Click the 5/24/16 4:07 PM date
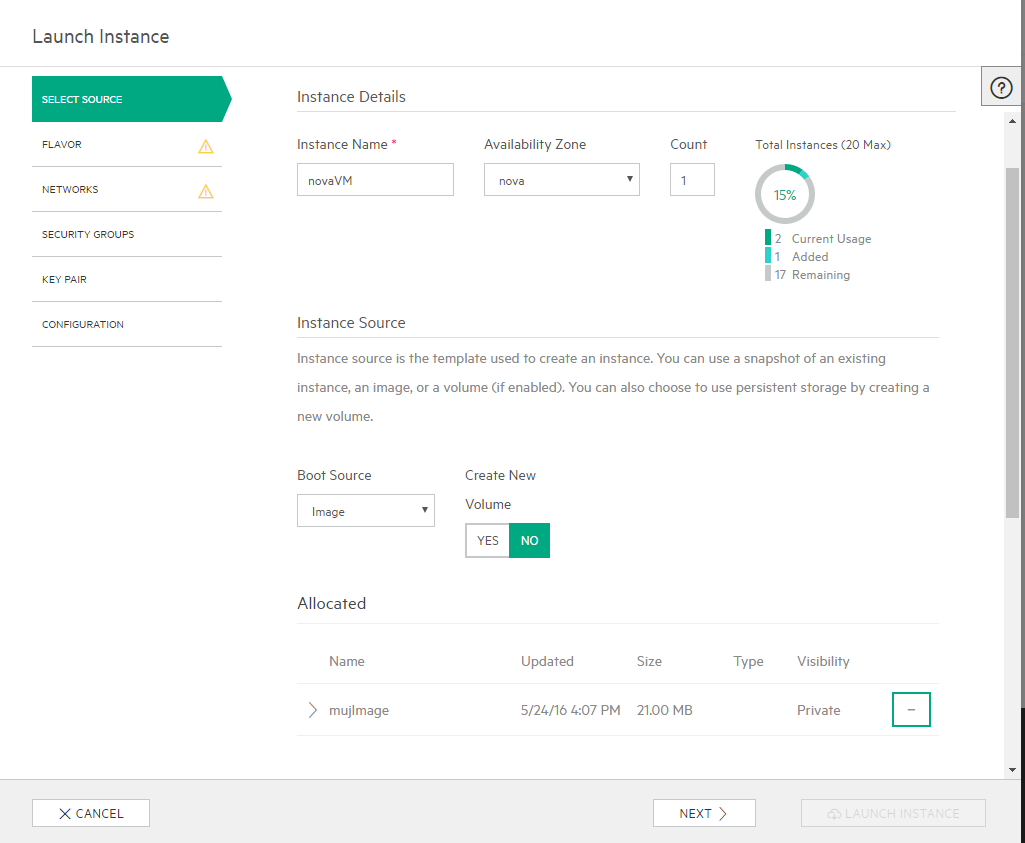This screenshot has width=1025, height=843. pos(570,710)
